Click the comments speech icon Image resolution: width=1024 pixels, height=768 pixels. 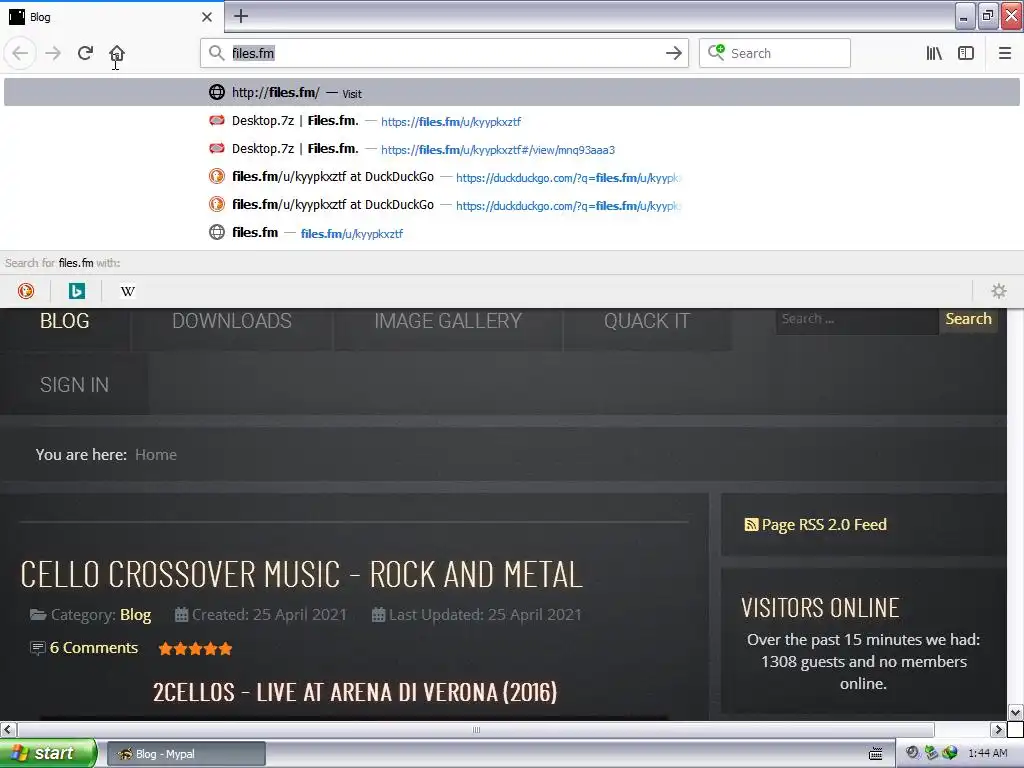click(x=37, y=648)
